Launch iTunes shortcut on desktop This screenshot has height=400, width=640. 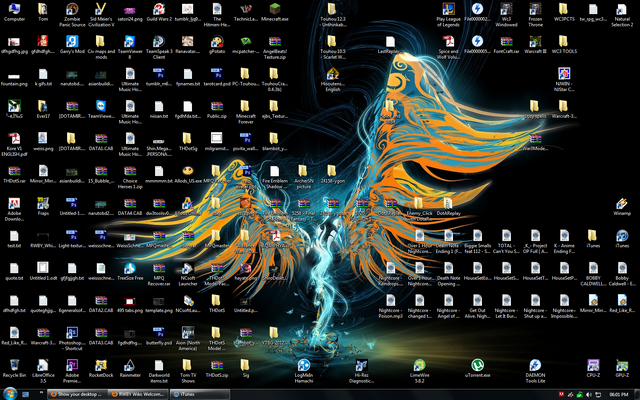tap(622, 238)
